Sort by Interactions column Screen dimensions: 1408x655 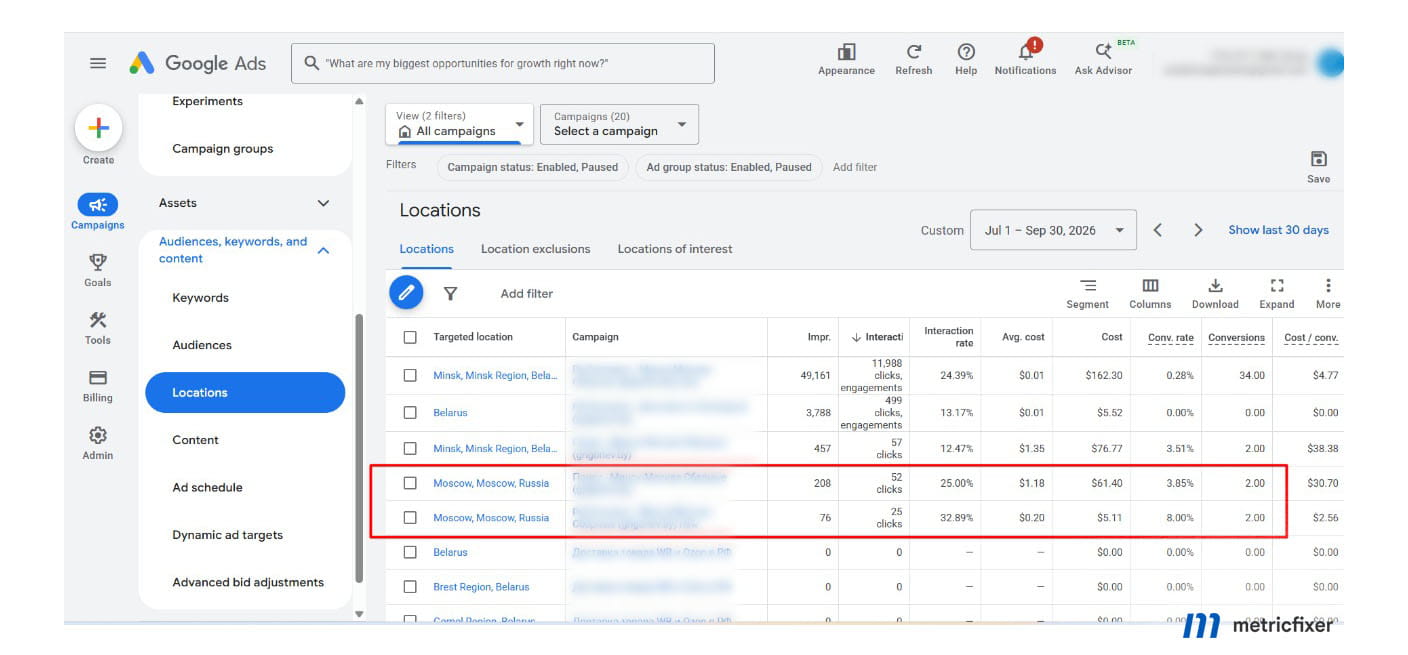[x=877, y=337]
